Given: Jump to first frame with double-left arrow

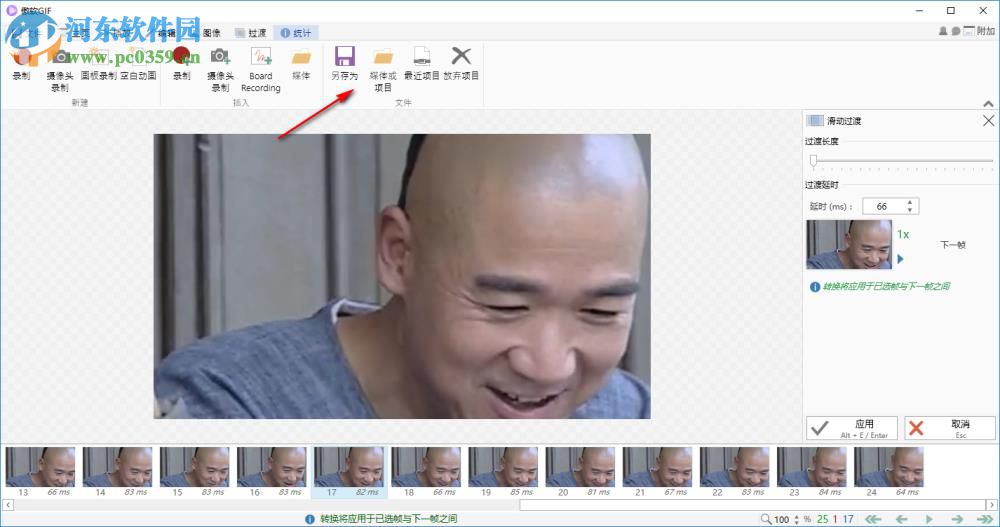Looking at the screenshot, I should click(873, 519).
